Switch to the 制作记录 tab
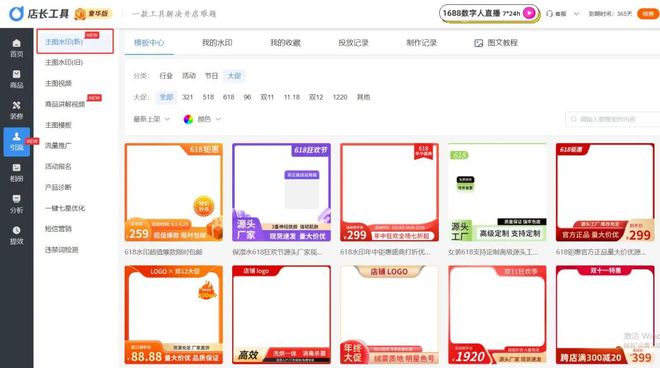Image resolution: width=660 pixels, height=368 pixels. (421, 43)
